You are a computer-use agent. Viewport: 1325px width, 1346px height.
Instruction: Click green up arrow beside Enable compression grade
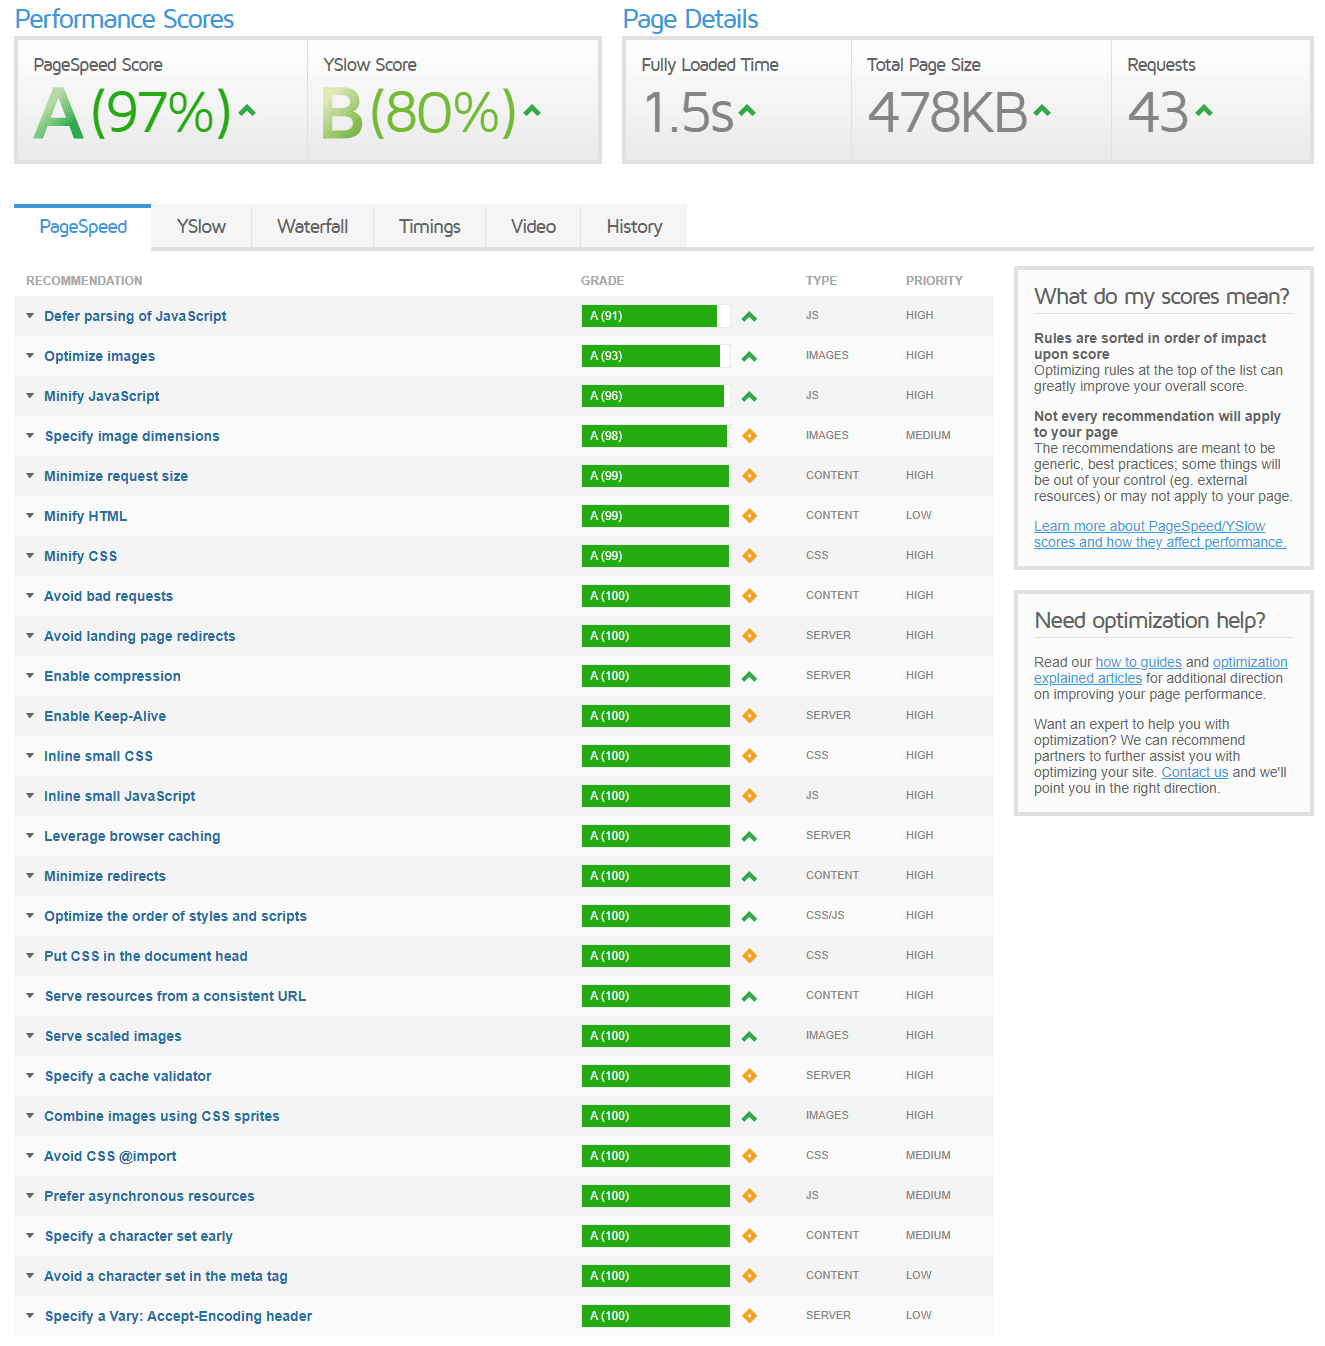[x=749, y=676]
